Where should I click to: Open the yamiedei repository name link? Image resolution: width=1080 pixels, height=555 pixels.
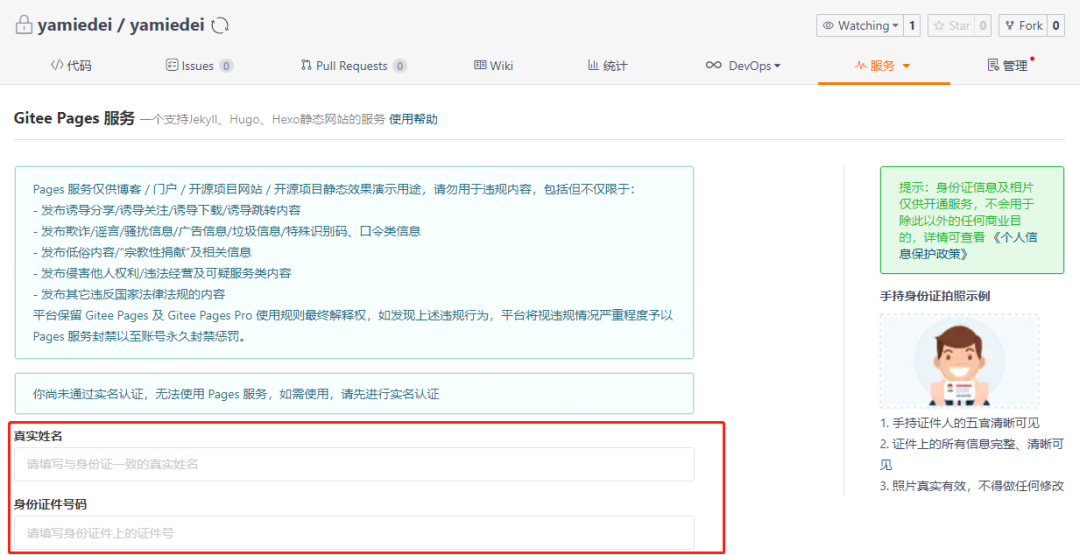pos(167,25)
